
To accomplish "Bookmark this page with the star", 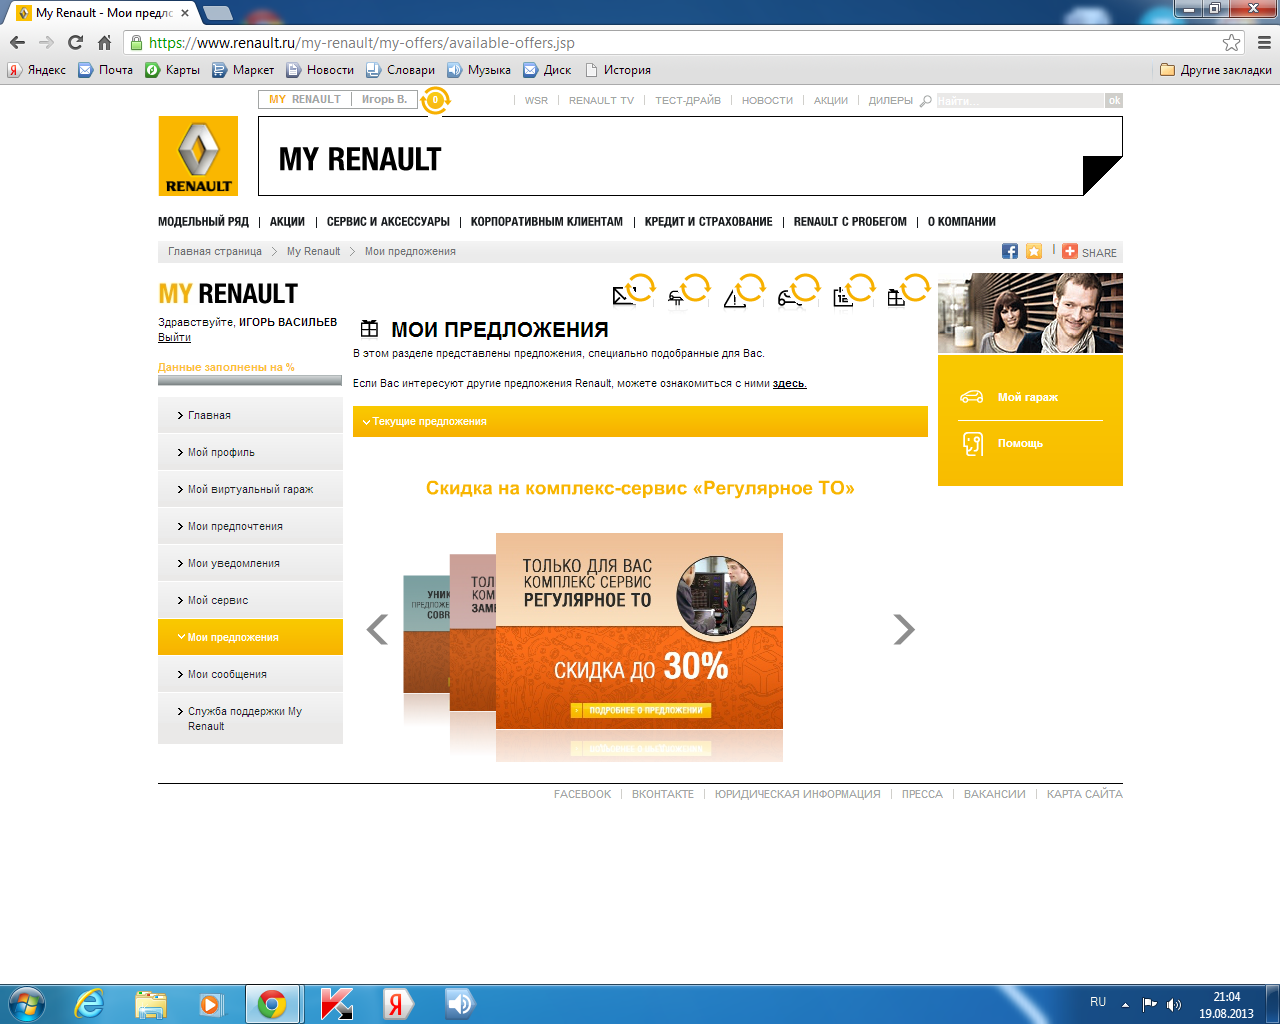I will [x=1231, y=42].
